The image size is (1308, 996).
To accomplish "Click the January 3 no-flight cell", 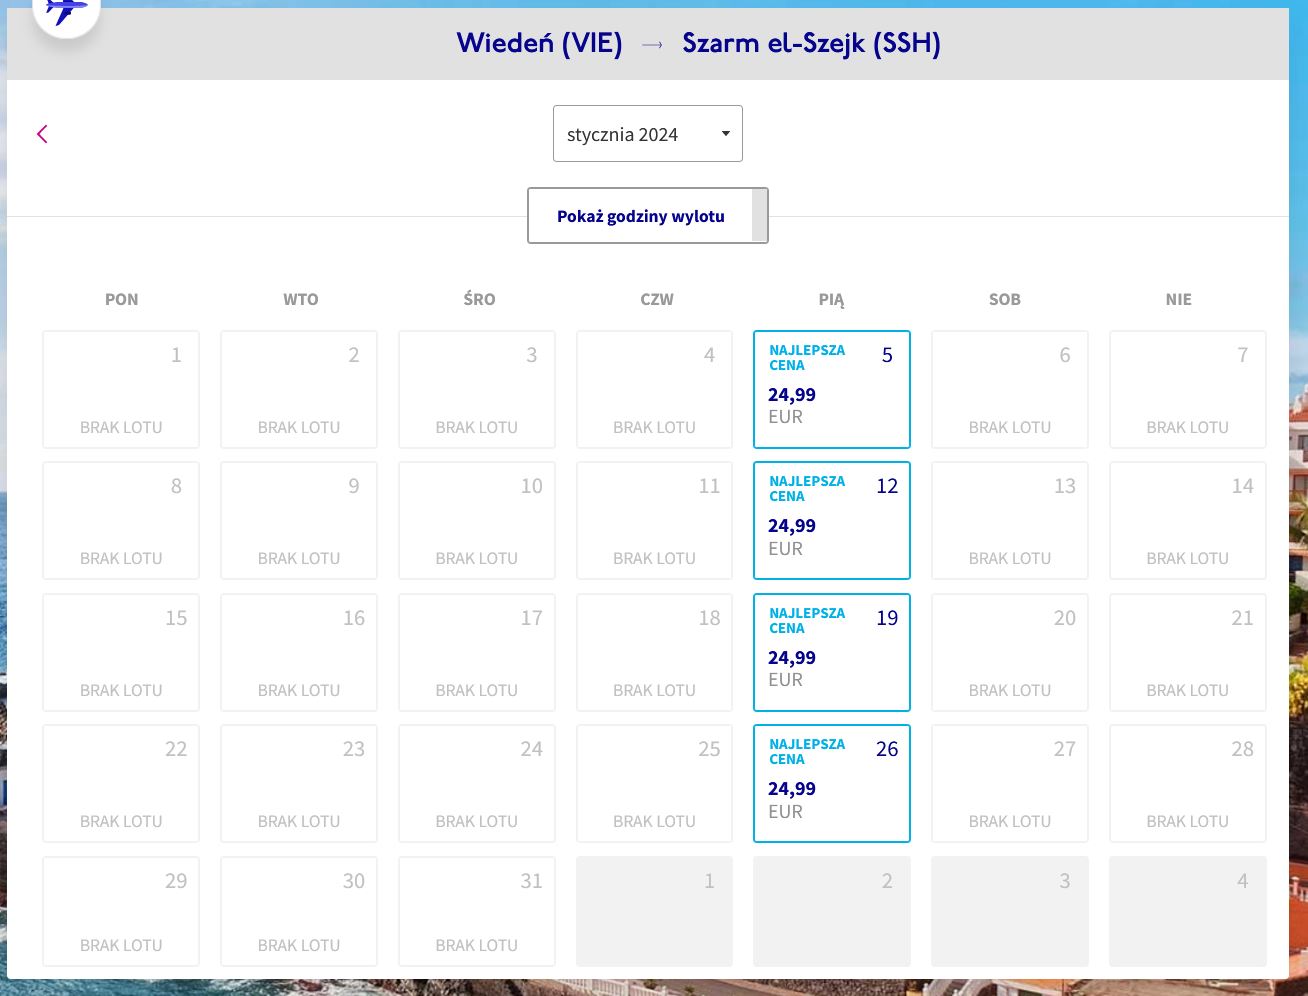I will [x=477, y=389].
